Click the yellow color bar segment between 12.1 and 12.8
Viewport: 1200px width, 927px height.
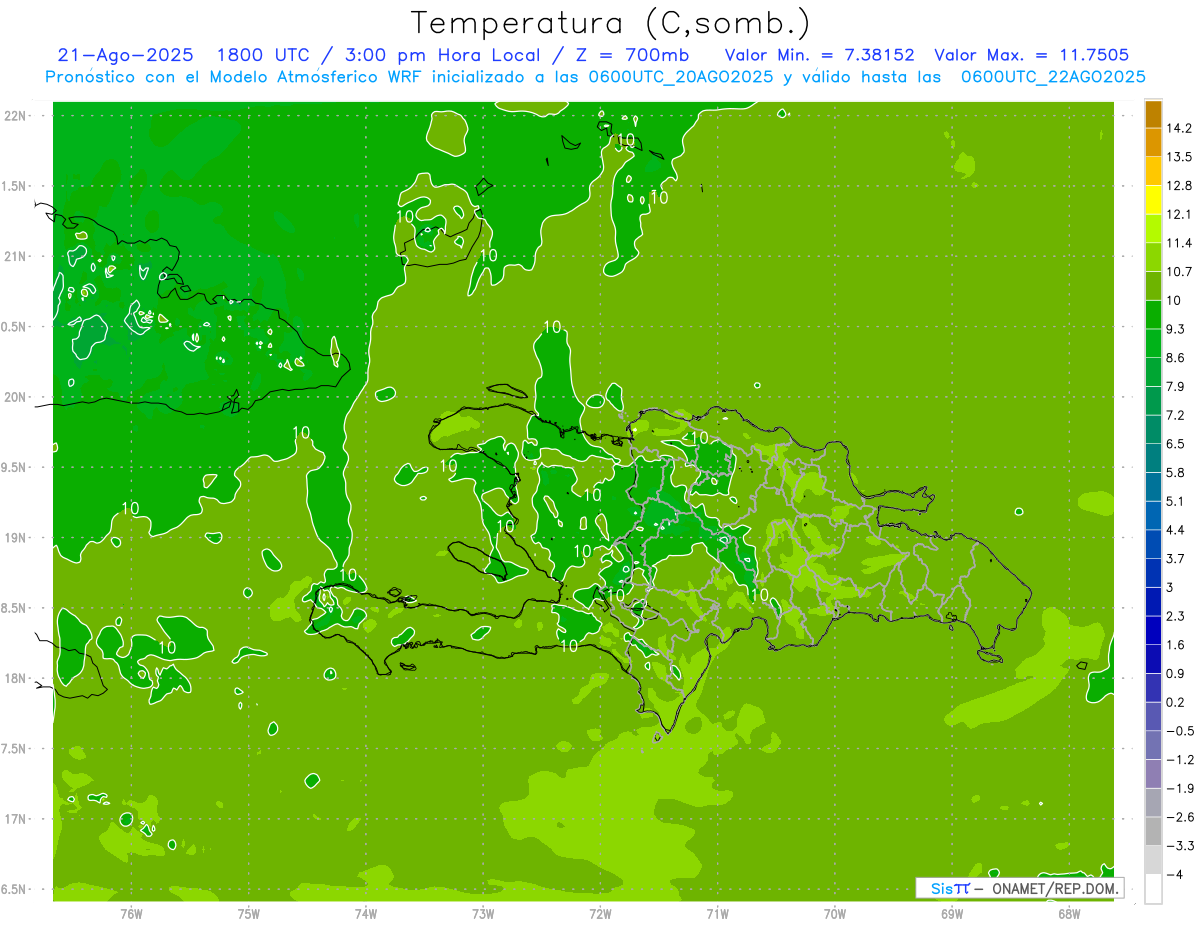(x=1153, y=200)
